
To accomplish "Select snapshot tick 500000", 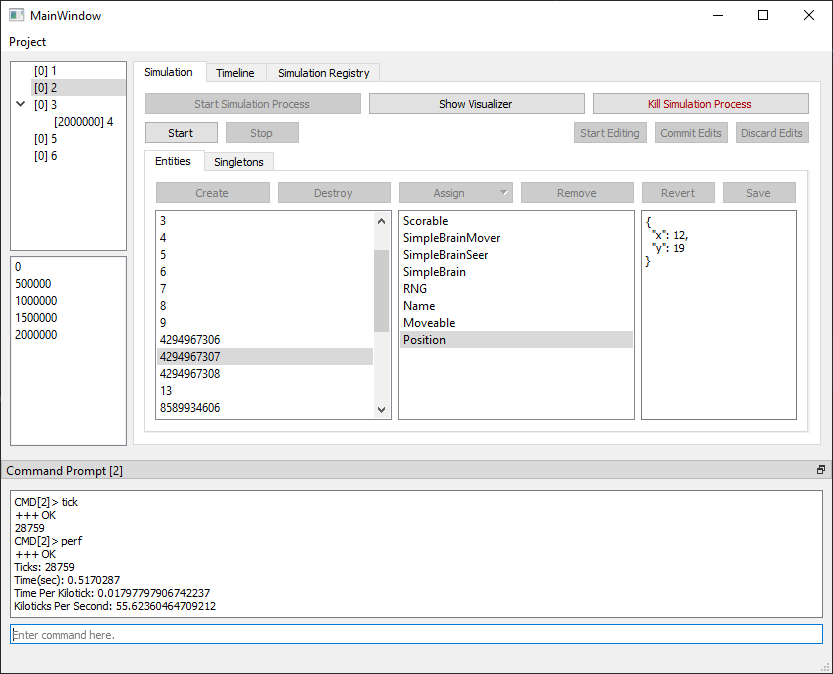I will point(68,284).
